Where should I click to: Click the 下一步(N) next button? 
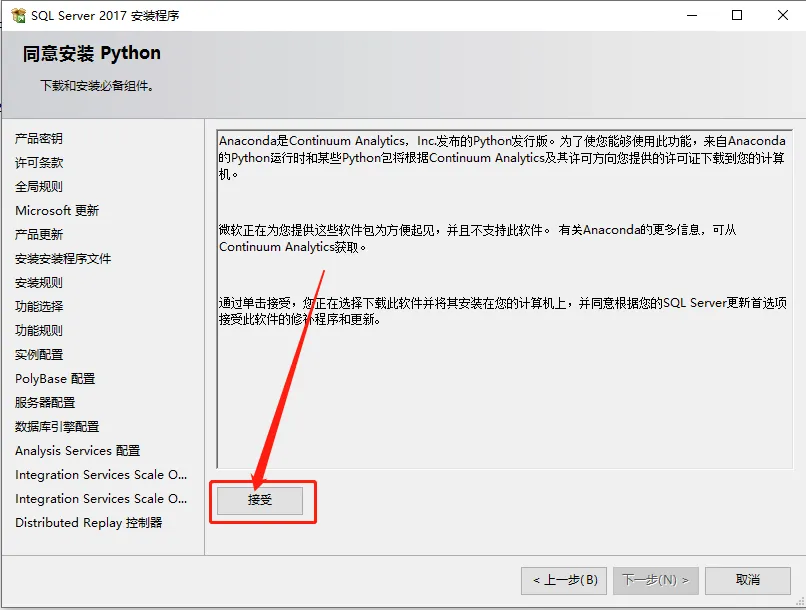(655, 581)
